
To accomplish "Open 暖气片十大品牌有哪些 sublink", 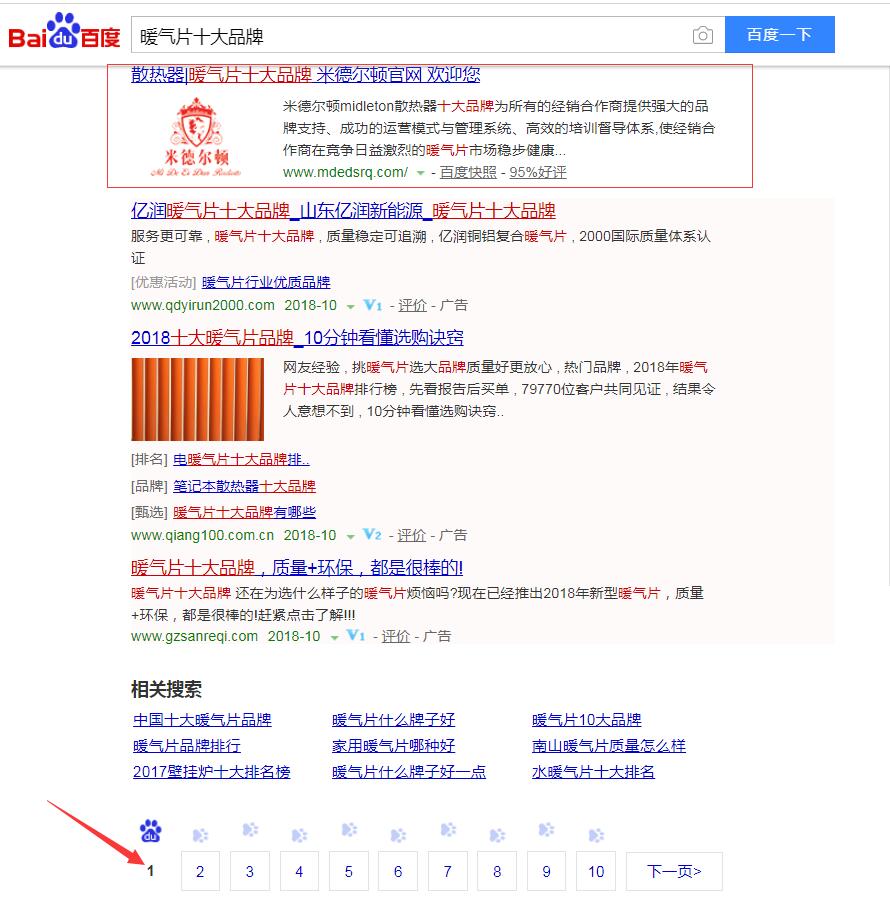I will click(244, 512).
